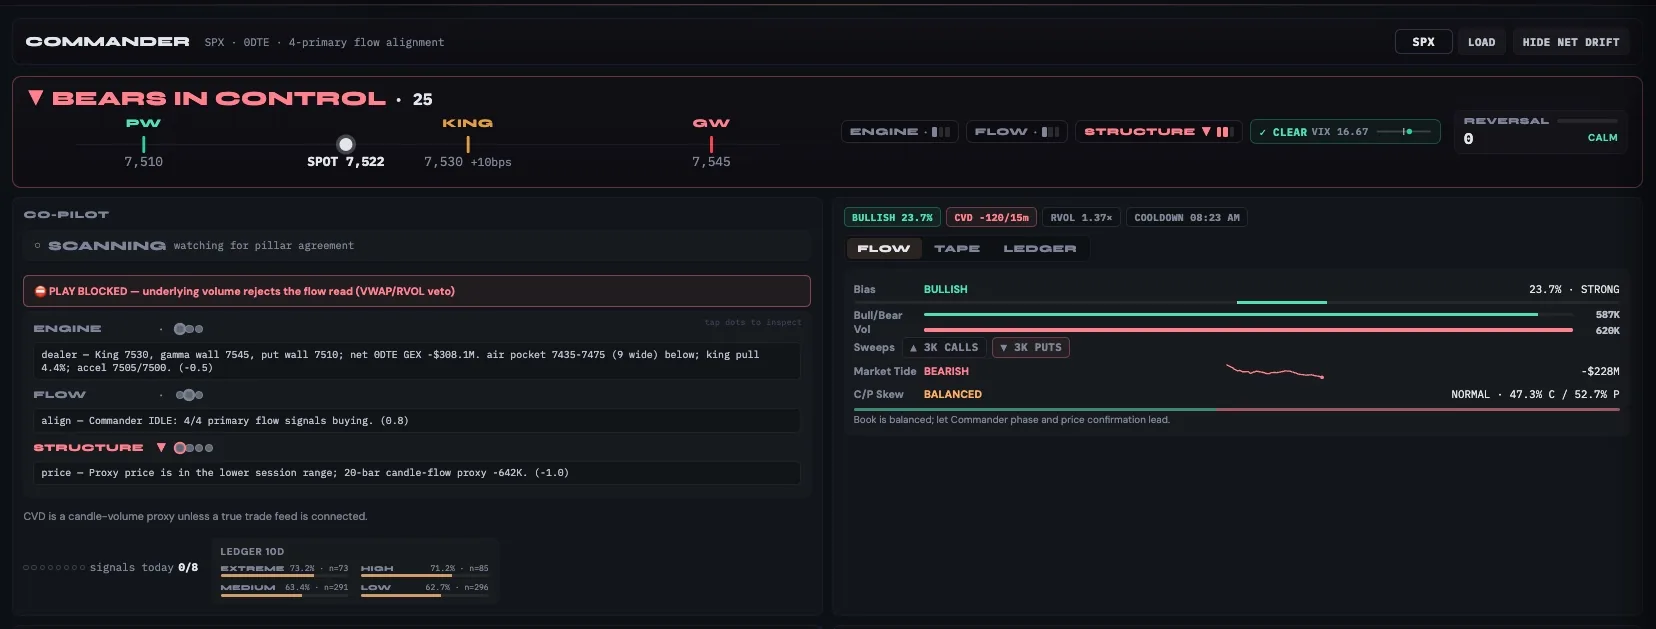Click the COMMANDER logo

[x=107, y=42]
